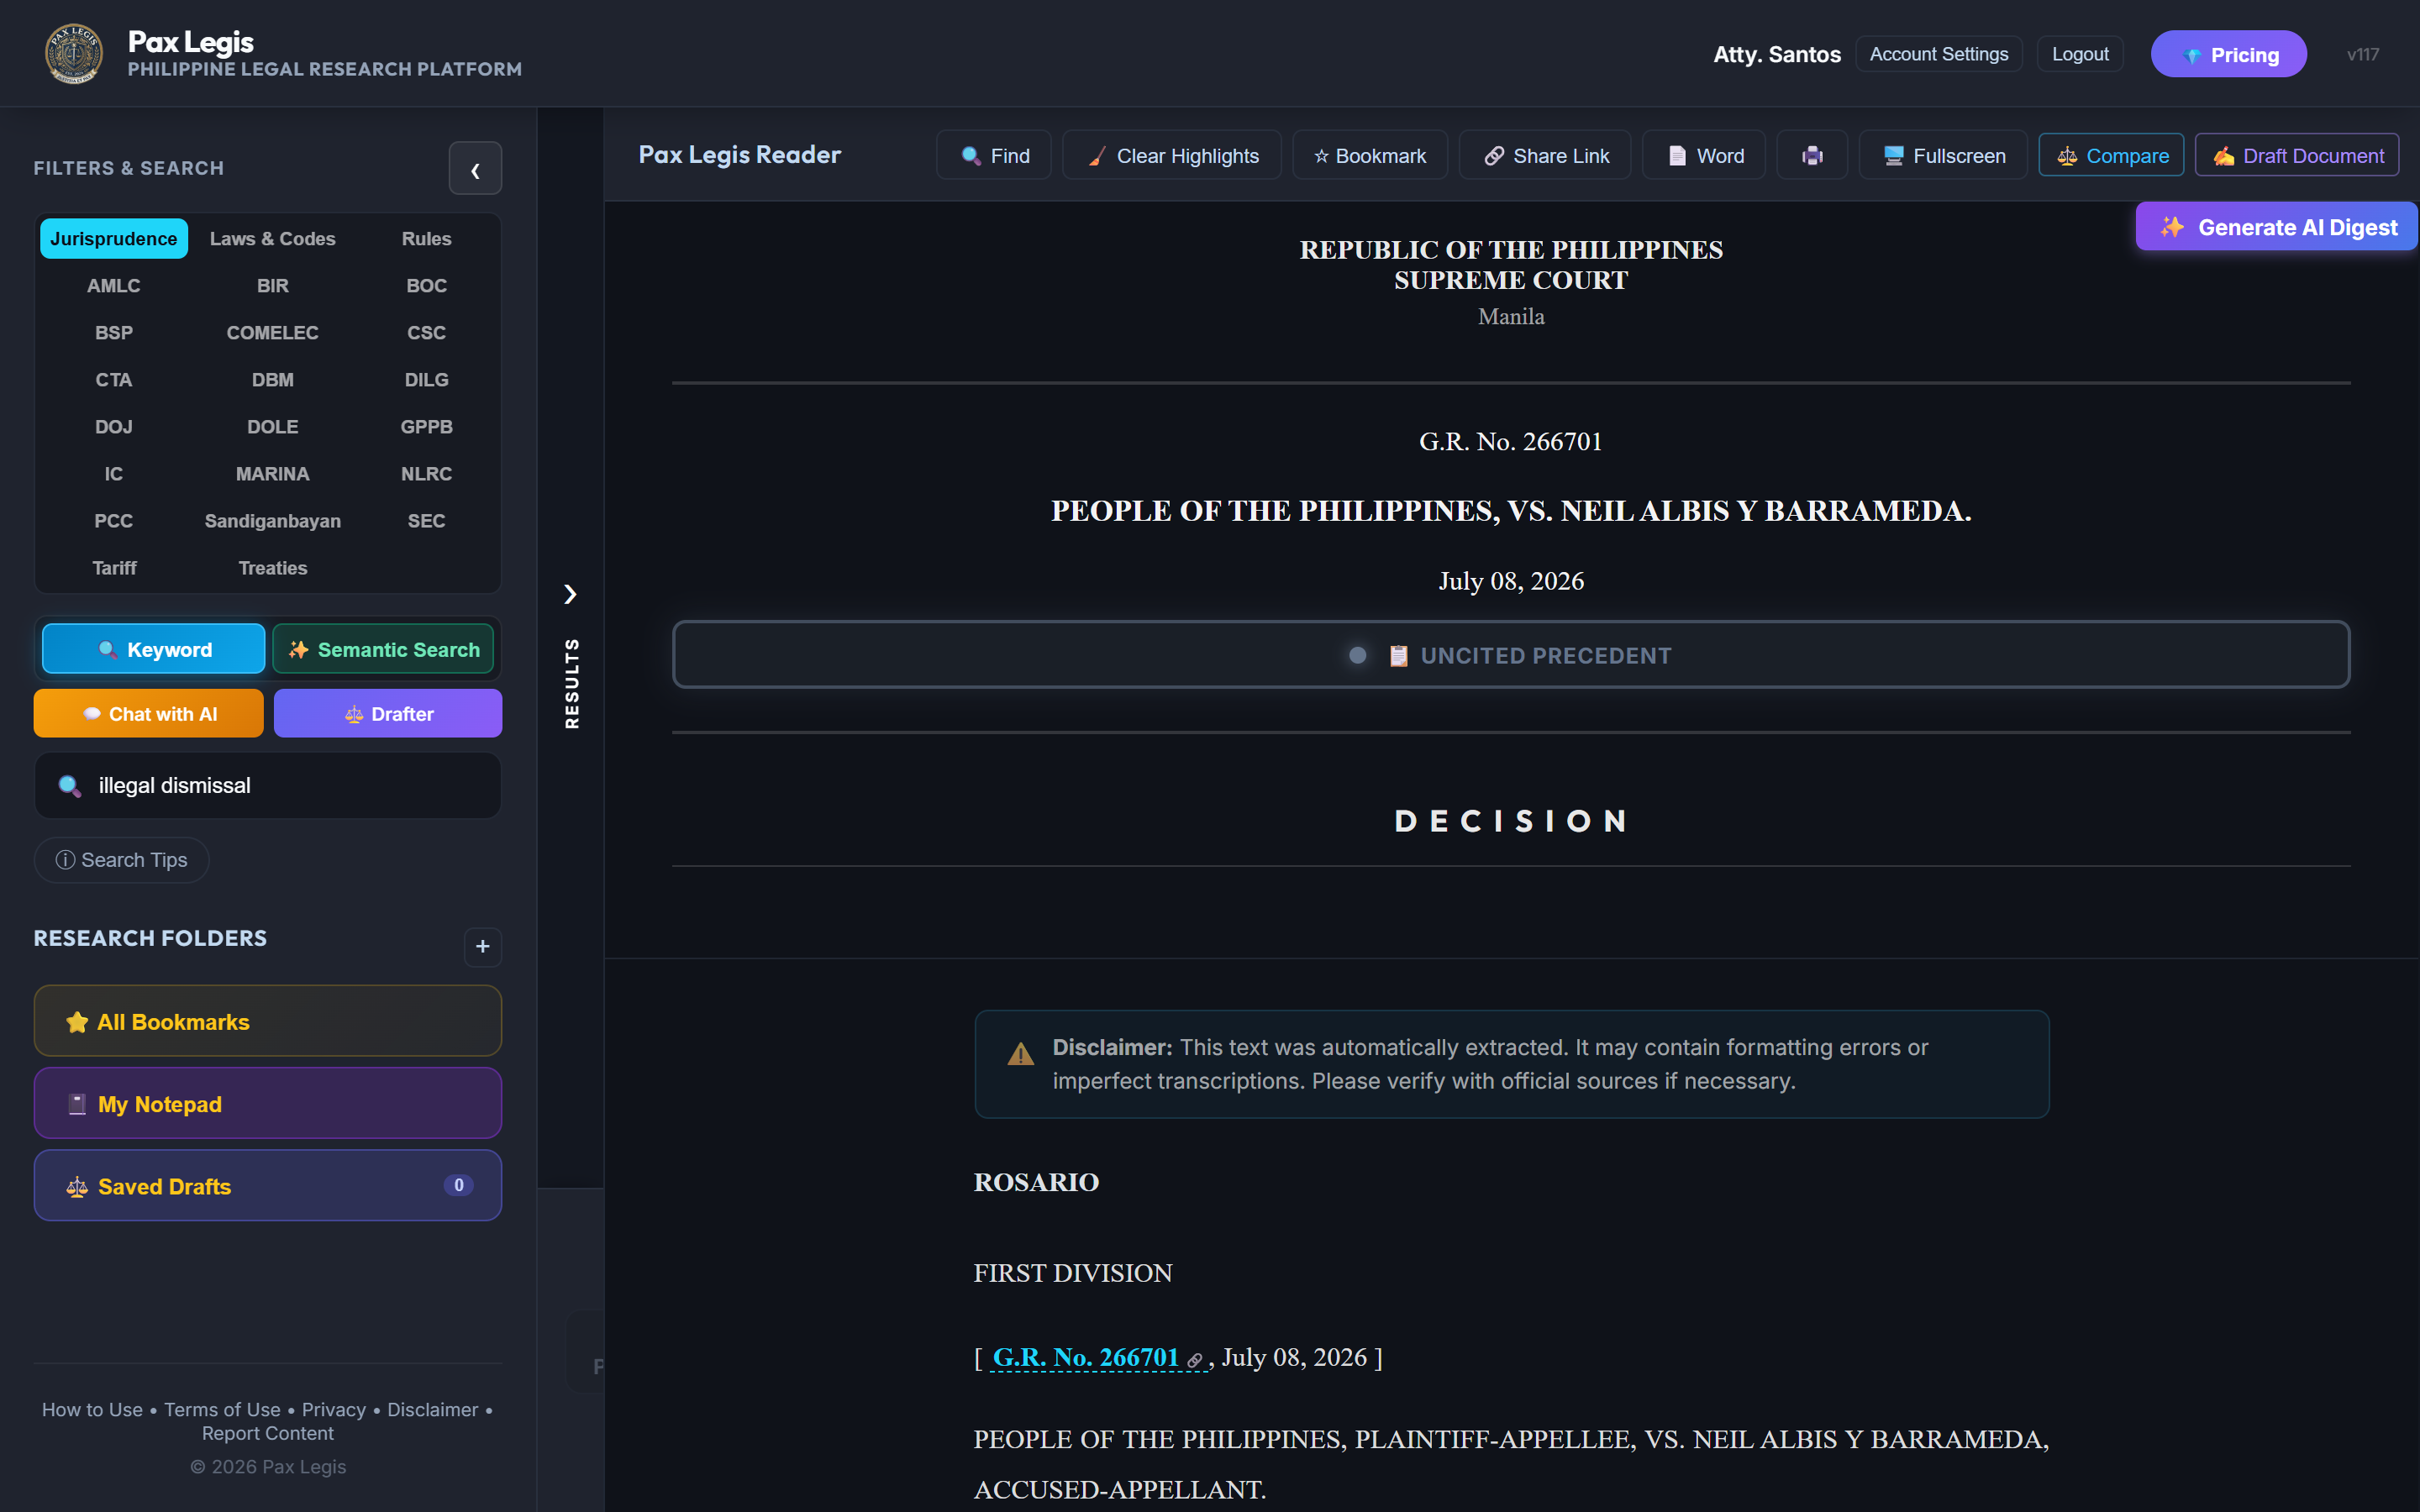
Task: Open the Privacy link
Action: coord(334,1409)
